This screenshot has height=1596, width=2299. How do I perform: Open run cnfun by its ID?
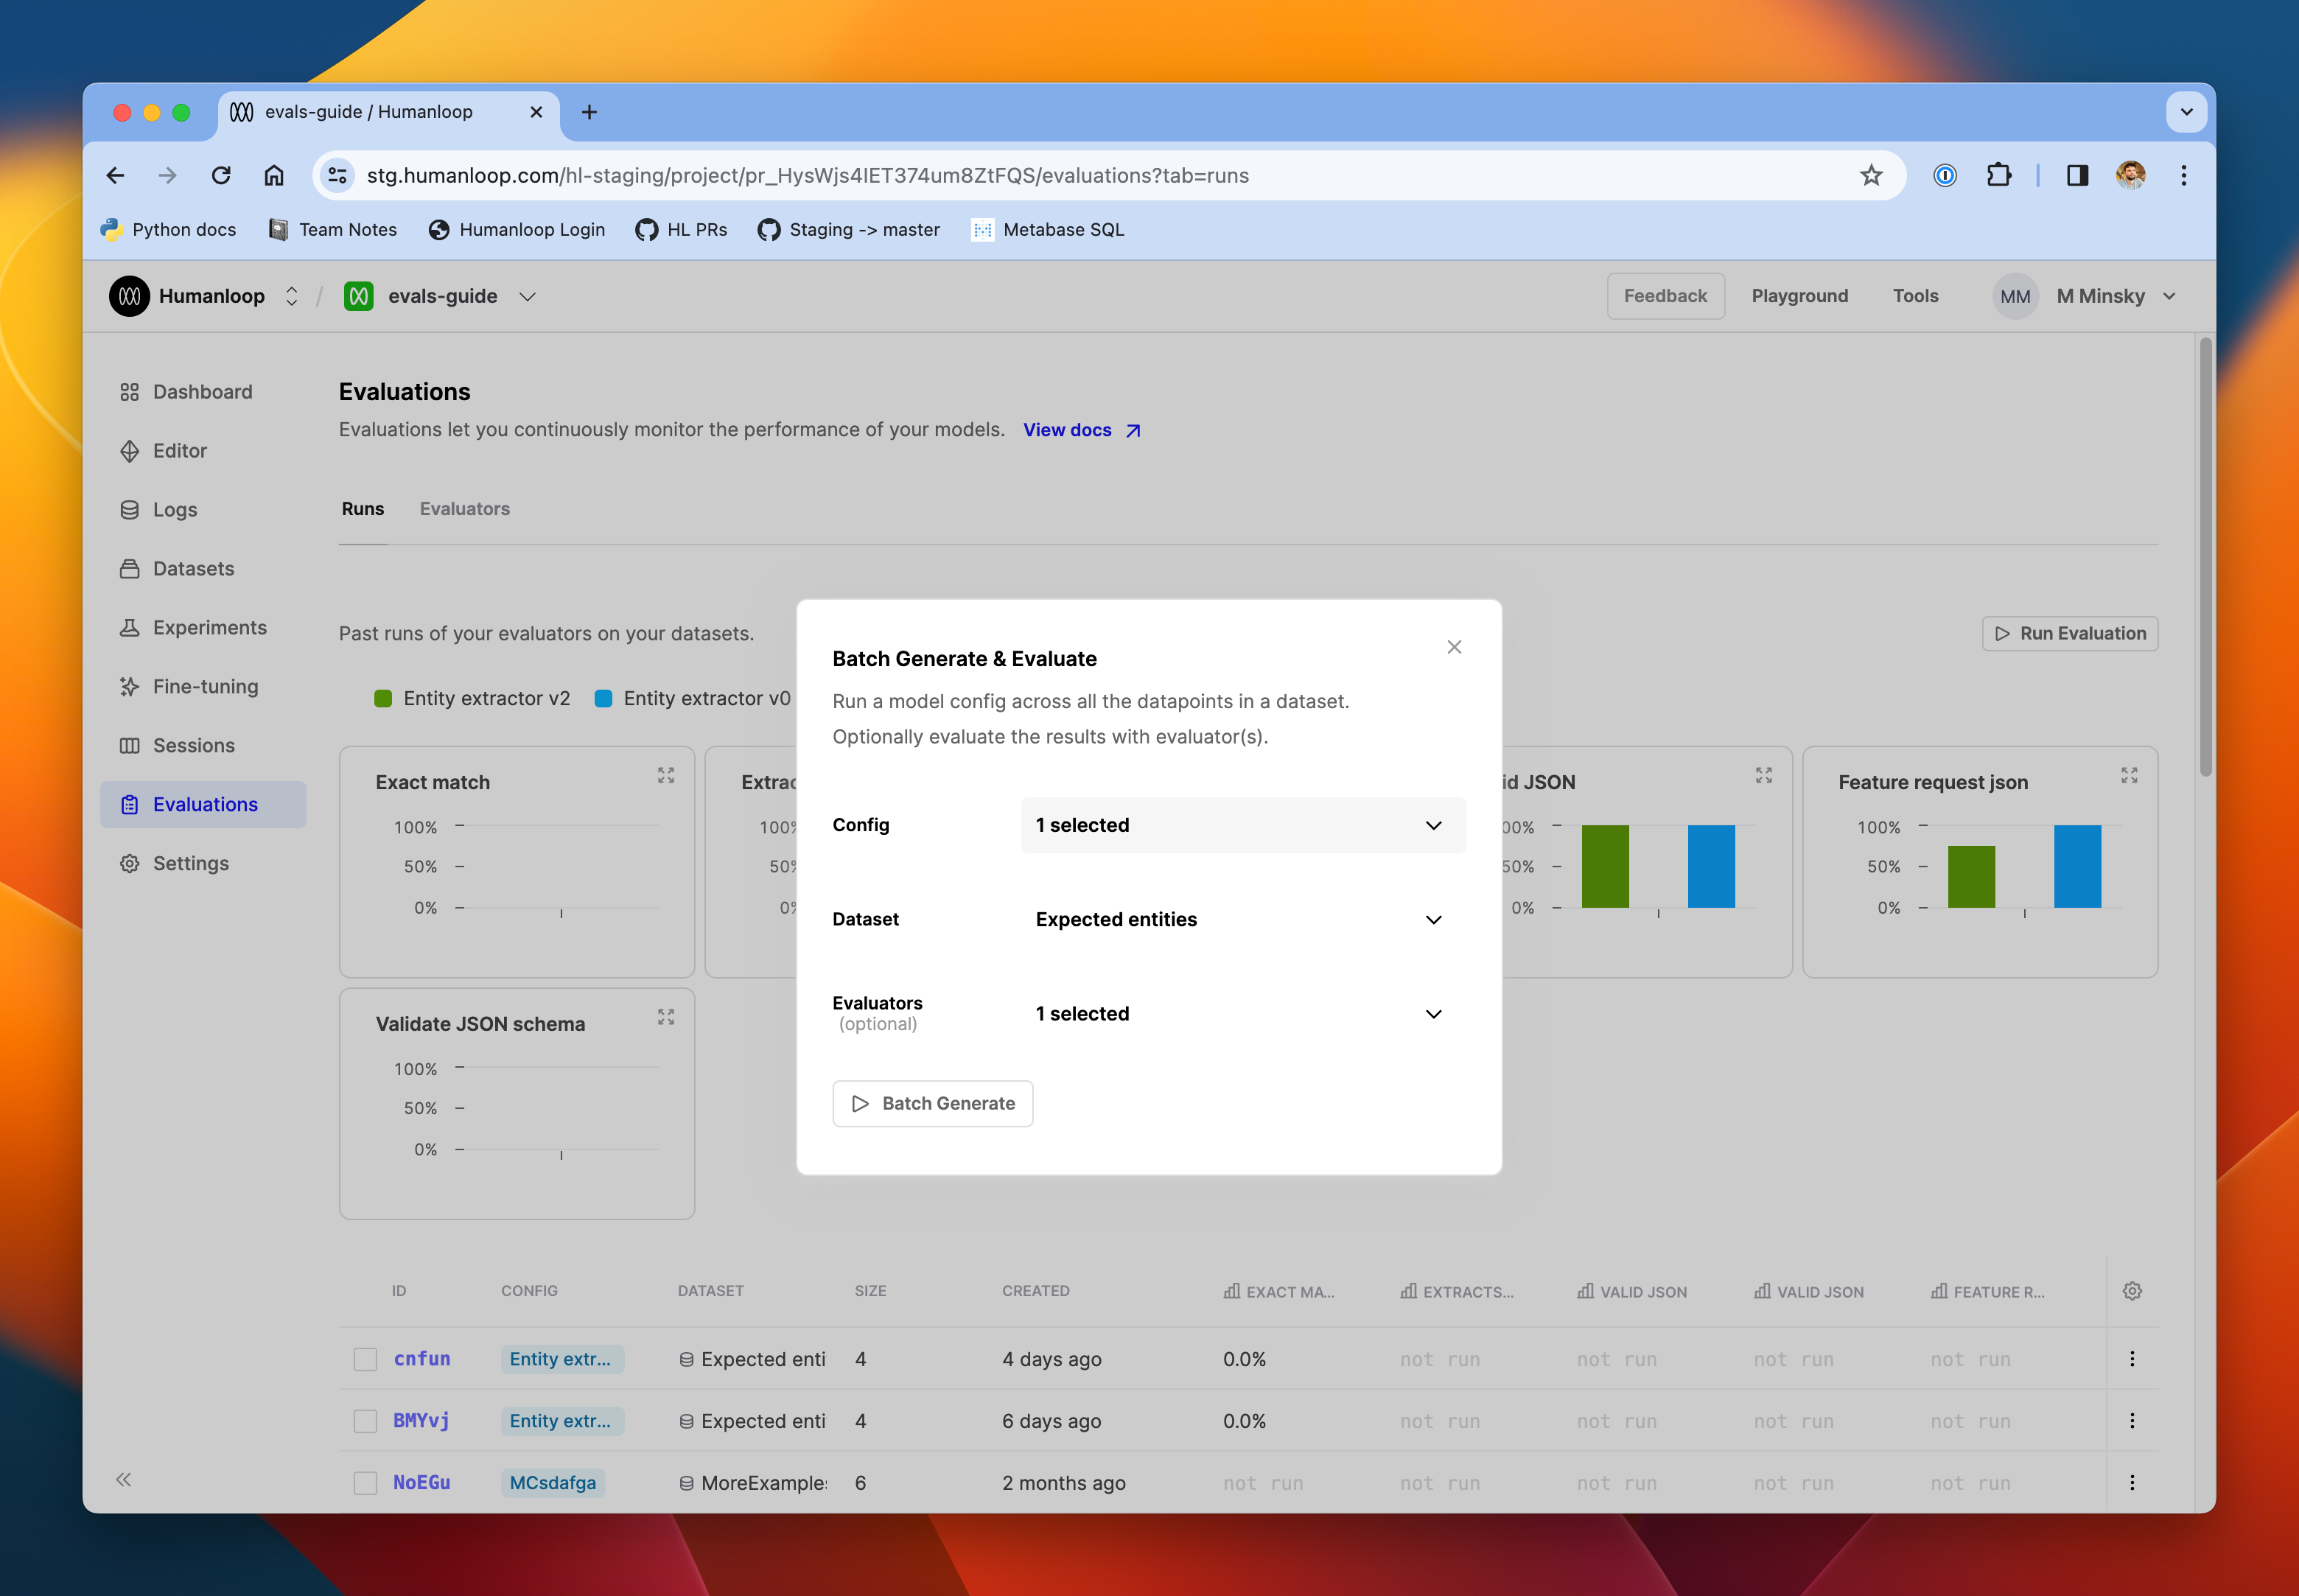coord(422,1359)
